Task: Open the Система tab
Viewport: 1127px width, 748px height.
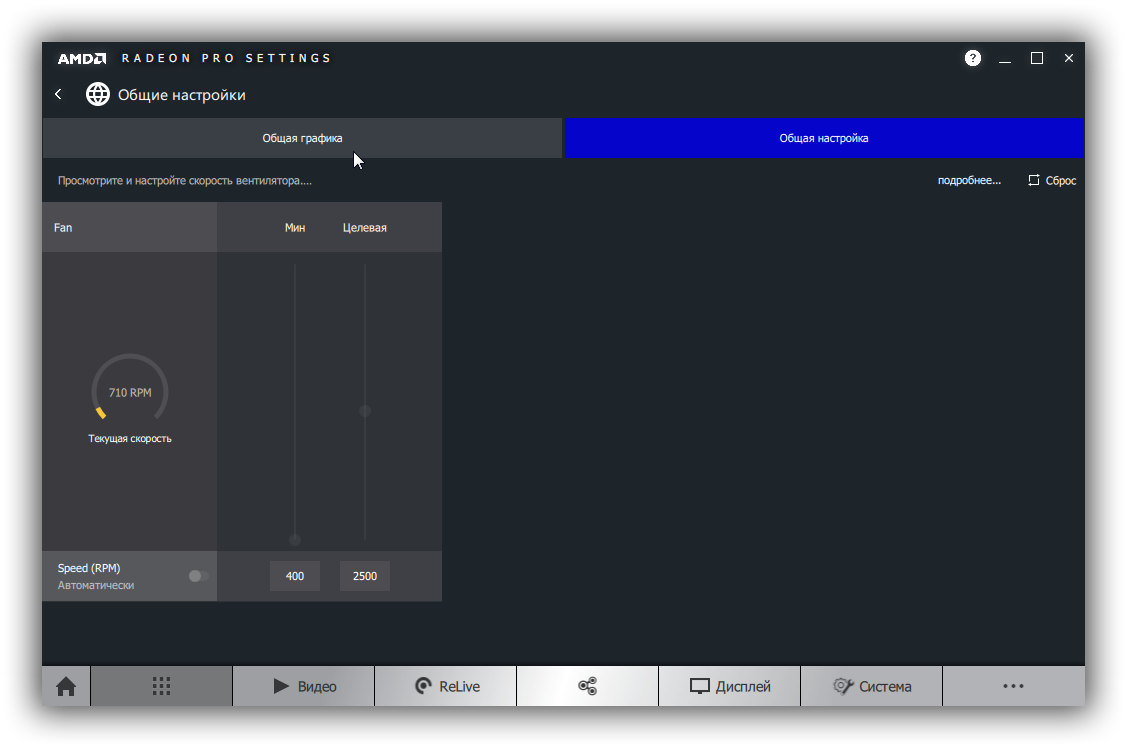Action: pyautogui.click(x=871, y=686)
